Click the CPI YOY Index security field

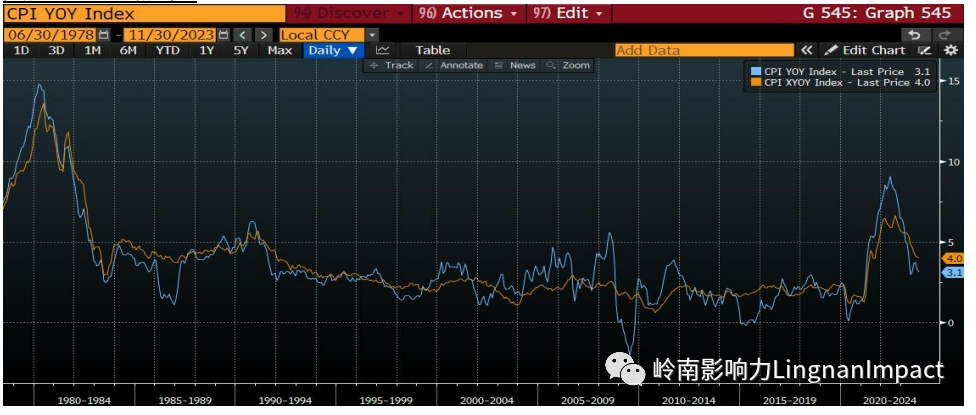tap(144, 13)
